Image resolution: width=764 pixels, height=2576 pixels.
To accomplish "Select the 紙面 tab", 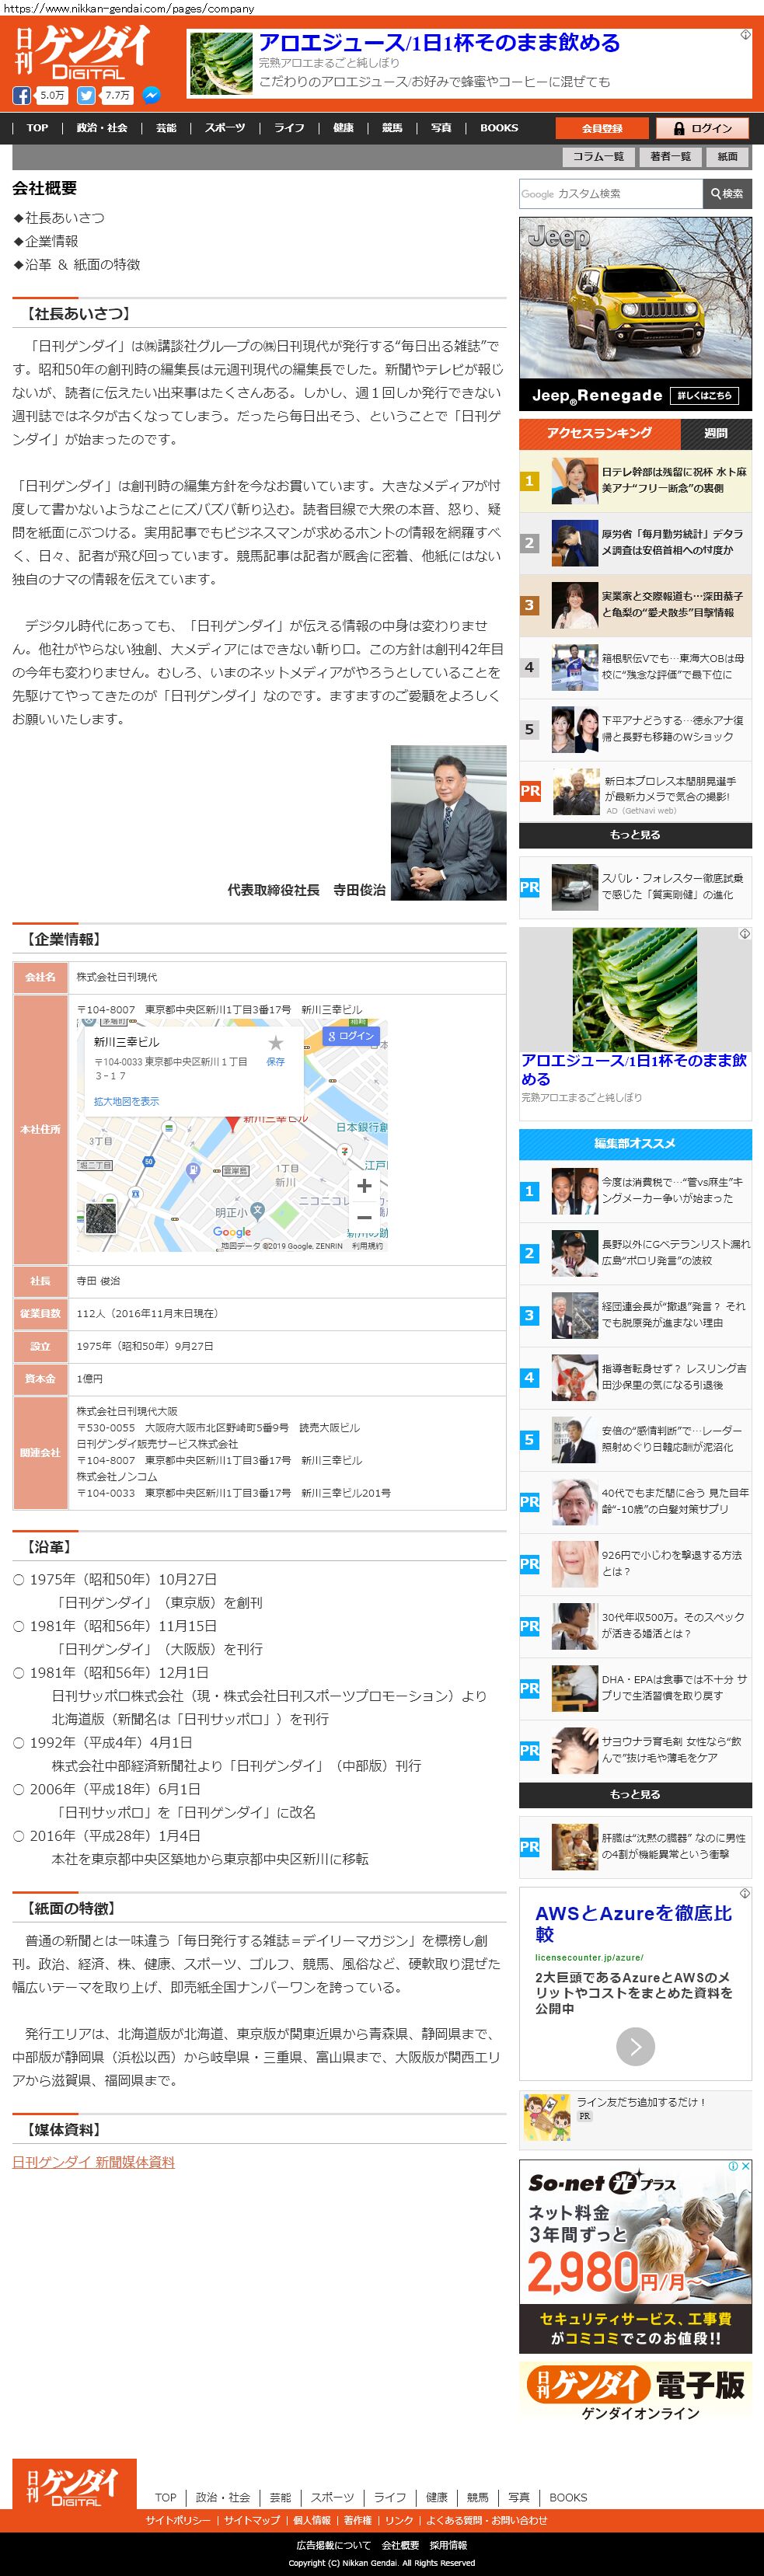I will point(728,157).
